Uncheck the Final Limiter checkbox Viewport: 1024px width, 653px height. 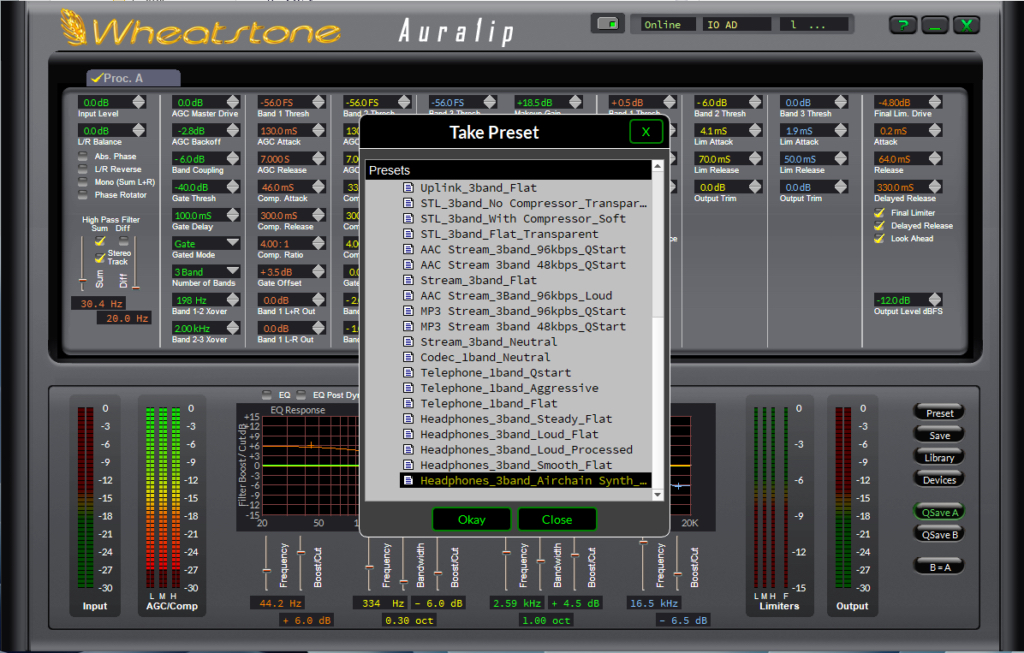(880, 213)
